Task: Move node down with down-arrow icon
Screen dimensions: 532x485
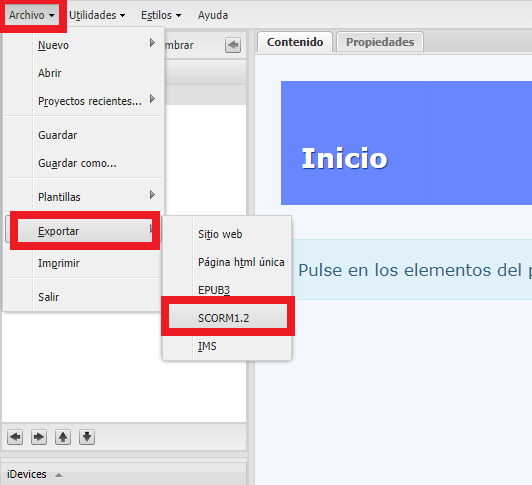Action: click(x=87, y=437)
